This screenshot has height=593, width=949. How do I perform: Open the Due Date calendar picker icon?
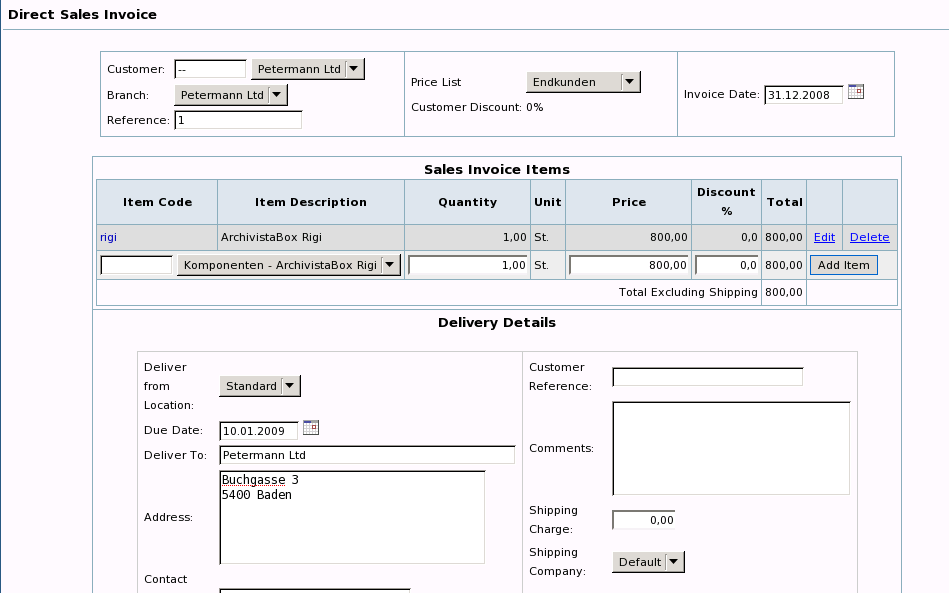[310, 428]
